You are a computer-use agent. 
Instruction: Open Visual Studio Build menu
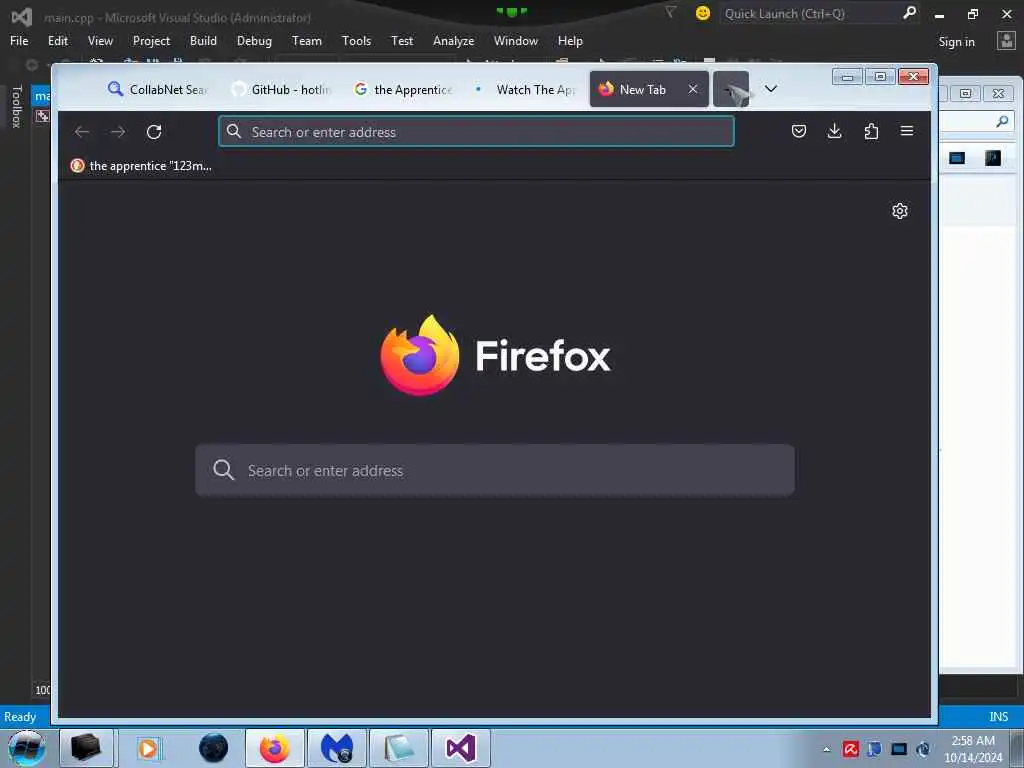tap(203, 40)
